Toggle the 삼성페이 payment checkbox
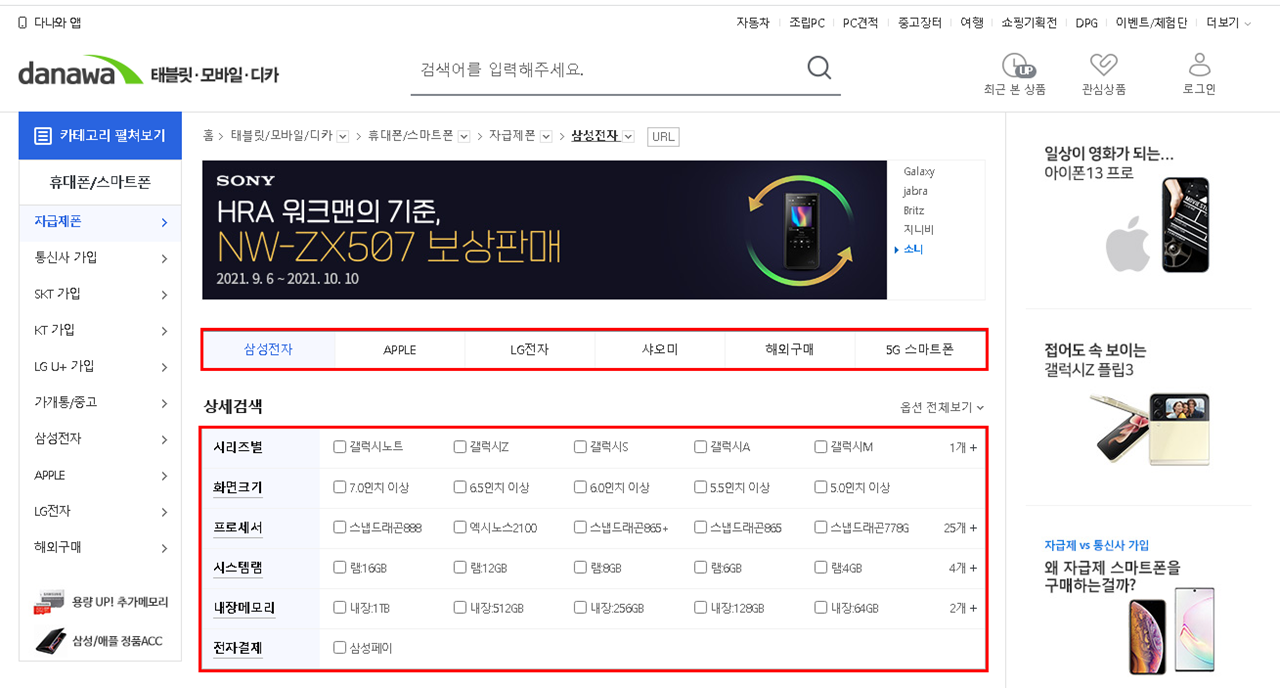This screenshot has width=1280, height=688. [340, 648]
